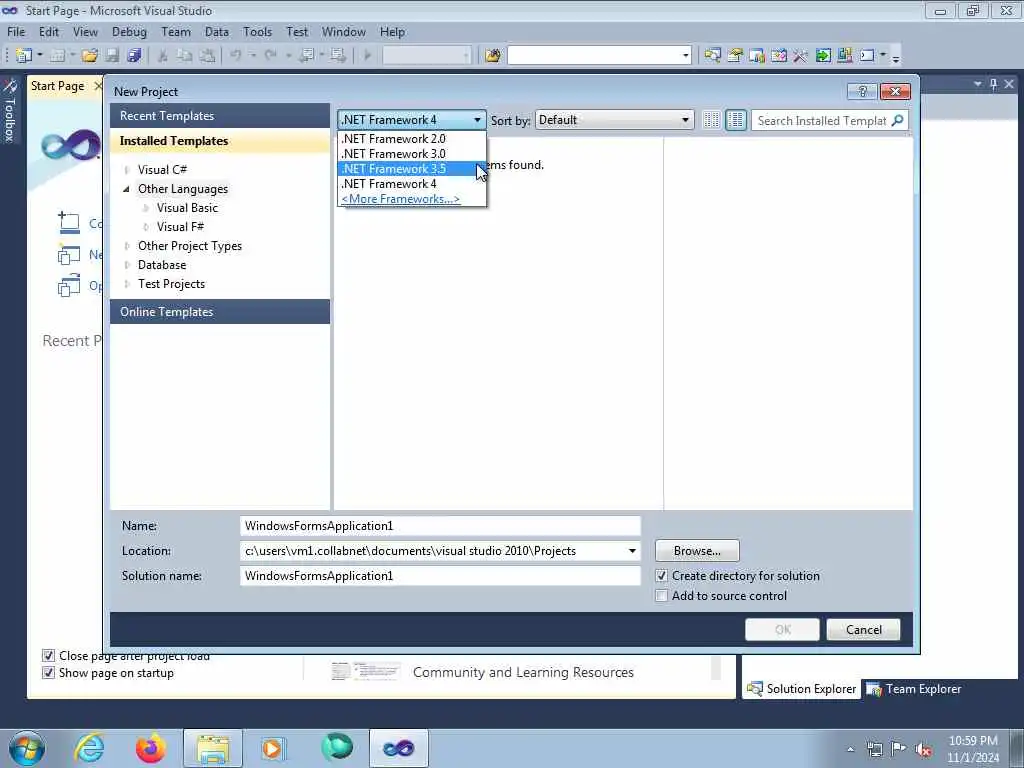Open Firefox from the taskbar
The width and height of the screenshot is (1024, 768).
coord(151,748)
